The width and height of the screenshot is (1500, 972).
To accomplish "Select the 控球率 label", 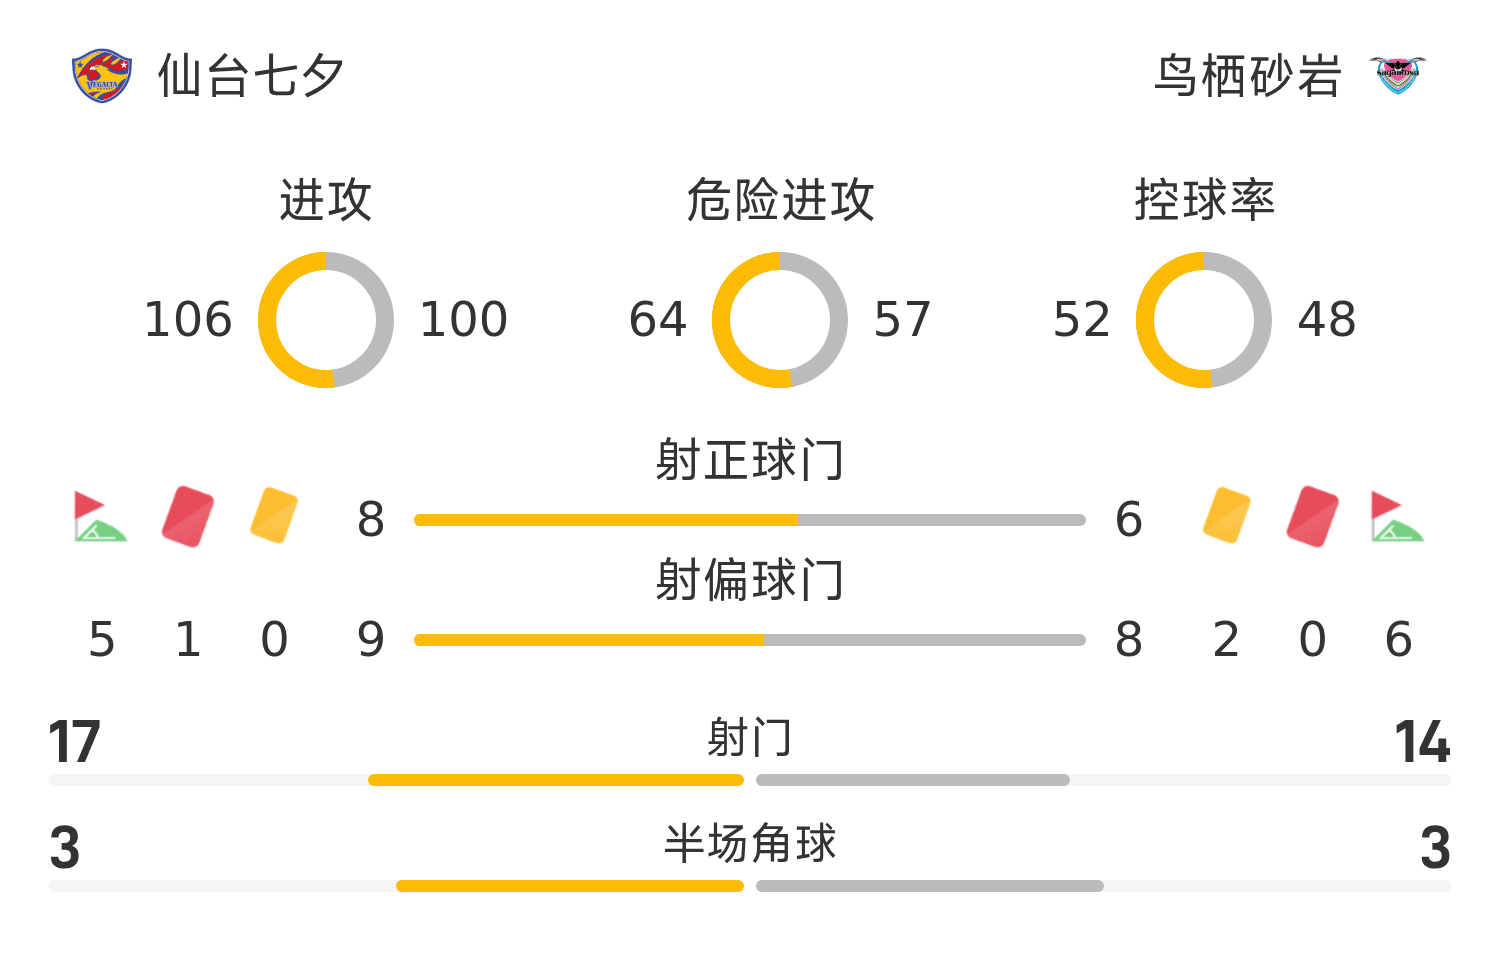I will (x=1204, y=200).
